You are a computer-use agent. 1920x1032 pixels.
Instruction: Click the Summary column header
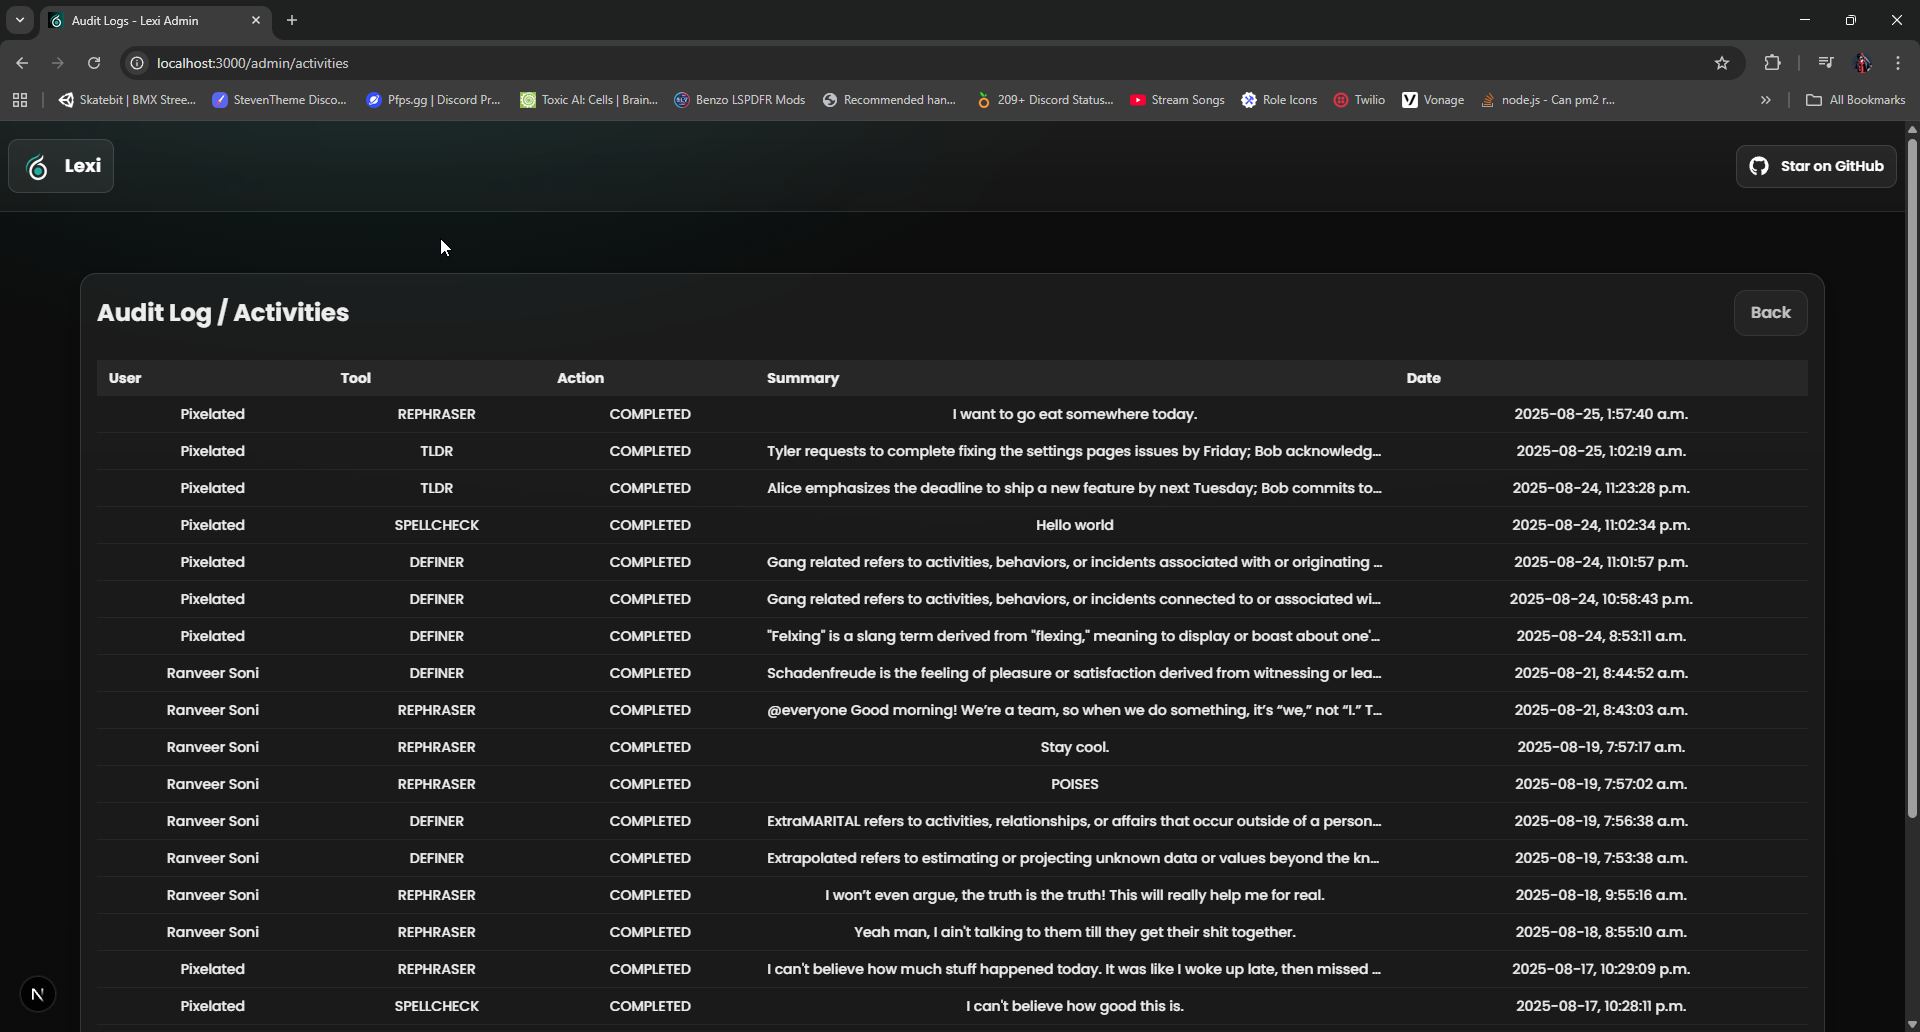(803, 378)
